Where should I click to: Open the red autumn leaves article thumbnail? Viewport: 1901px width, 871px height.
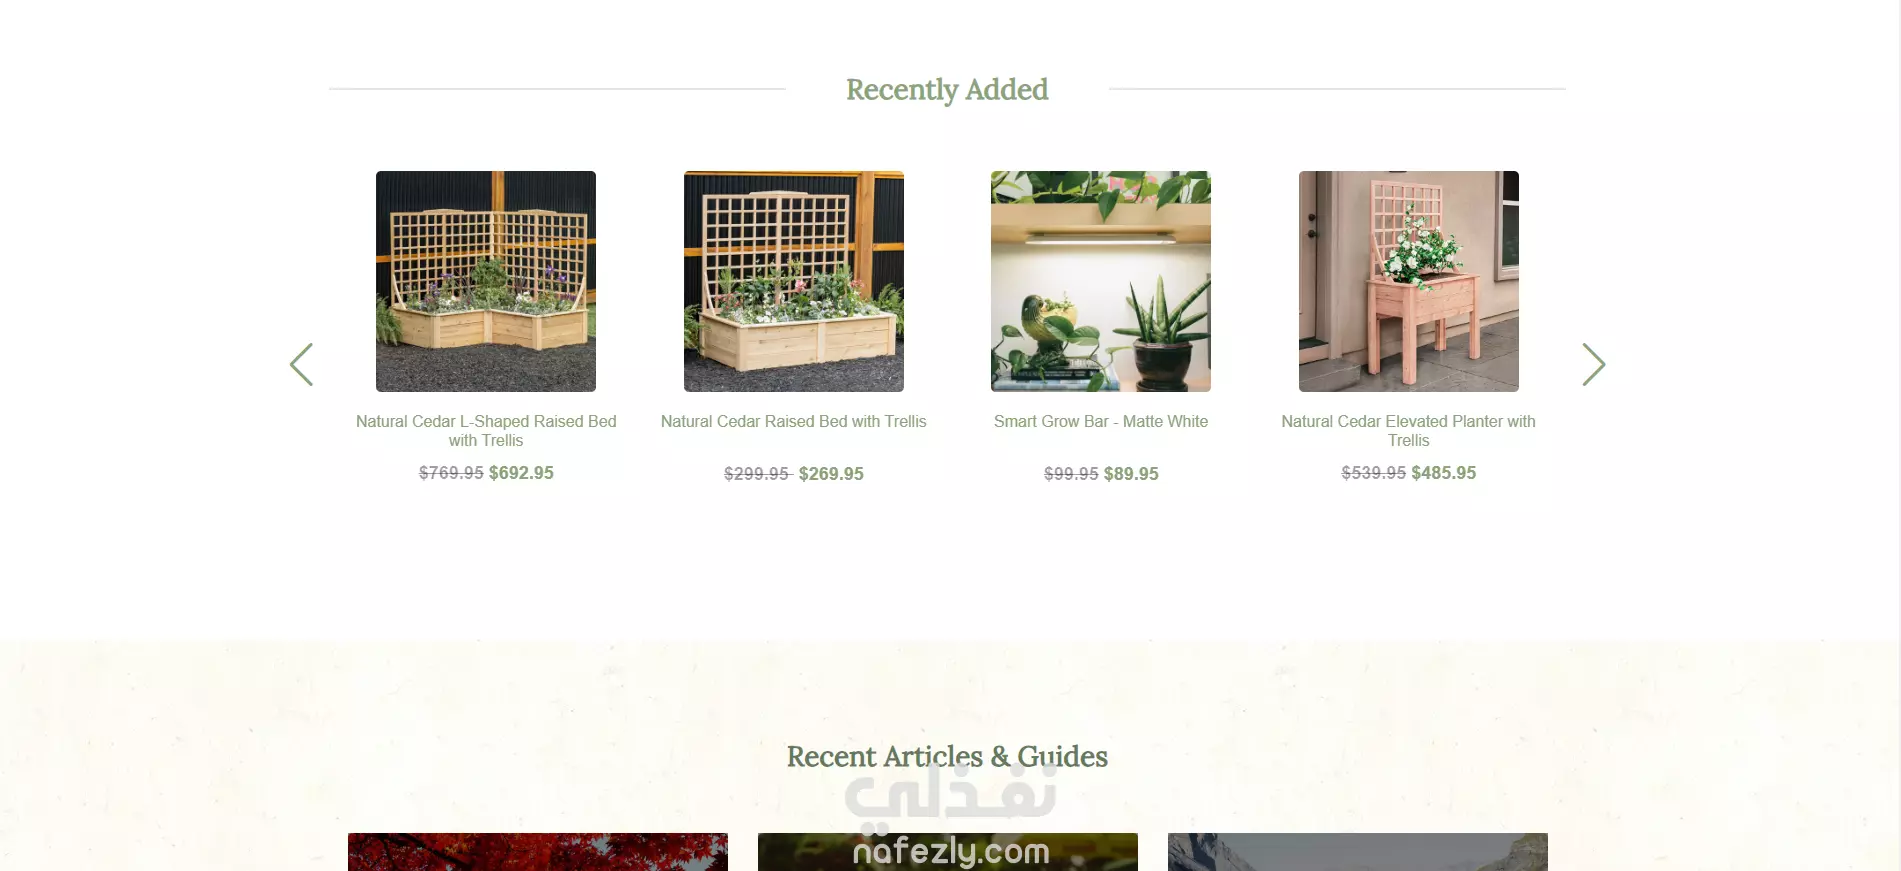[x=538, y=852]
